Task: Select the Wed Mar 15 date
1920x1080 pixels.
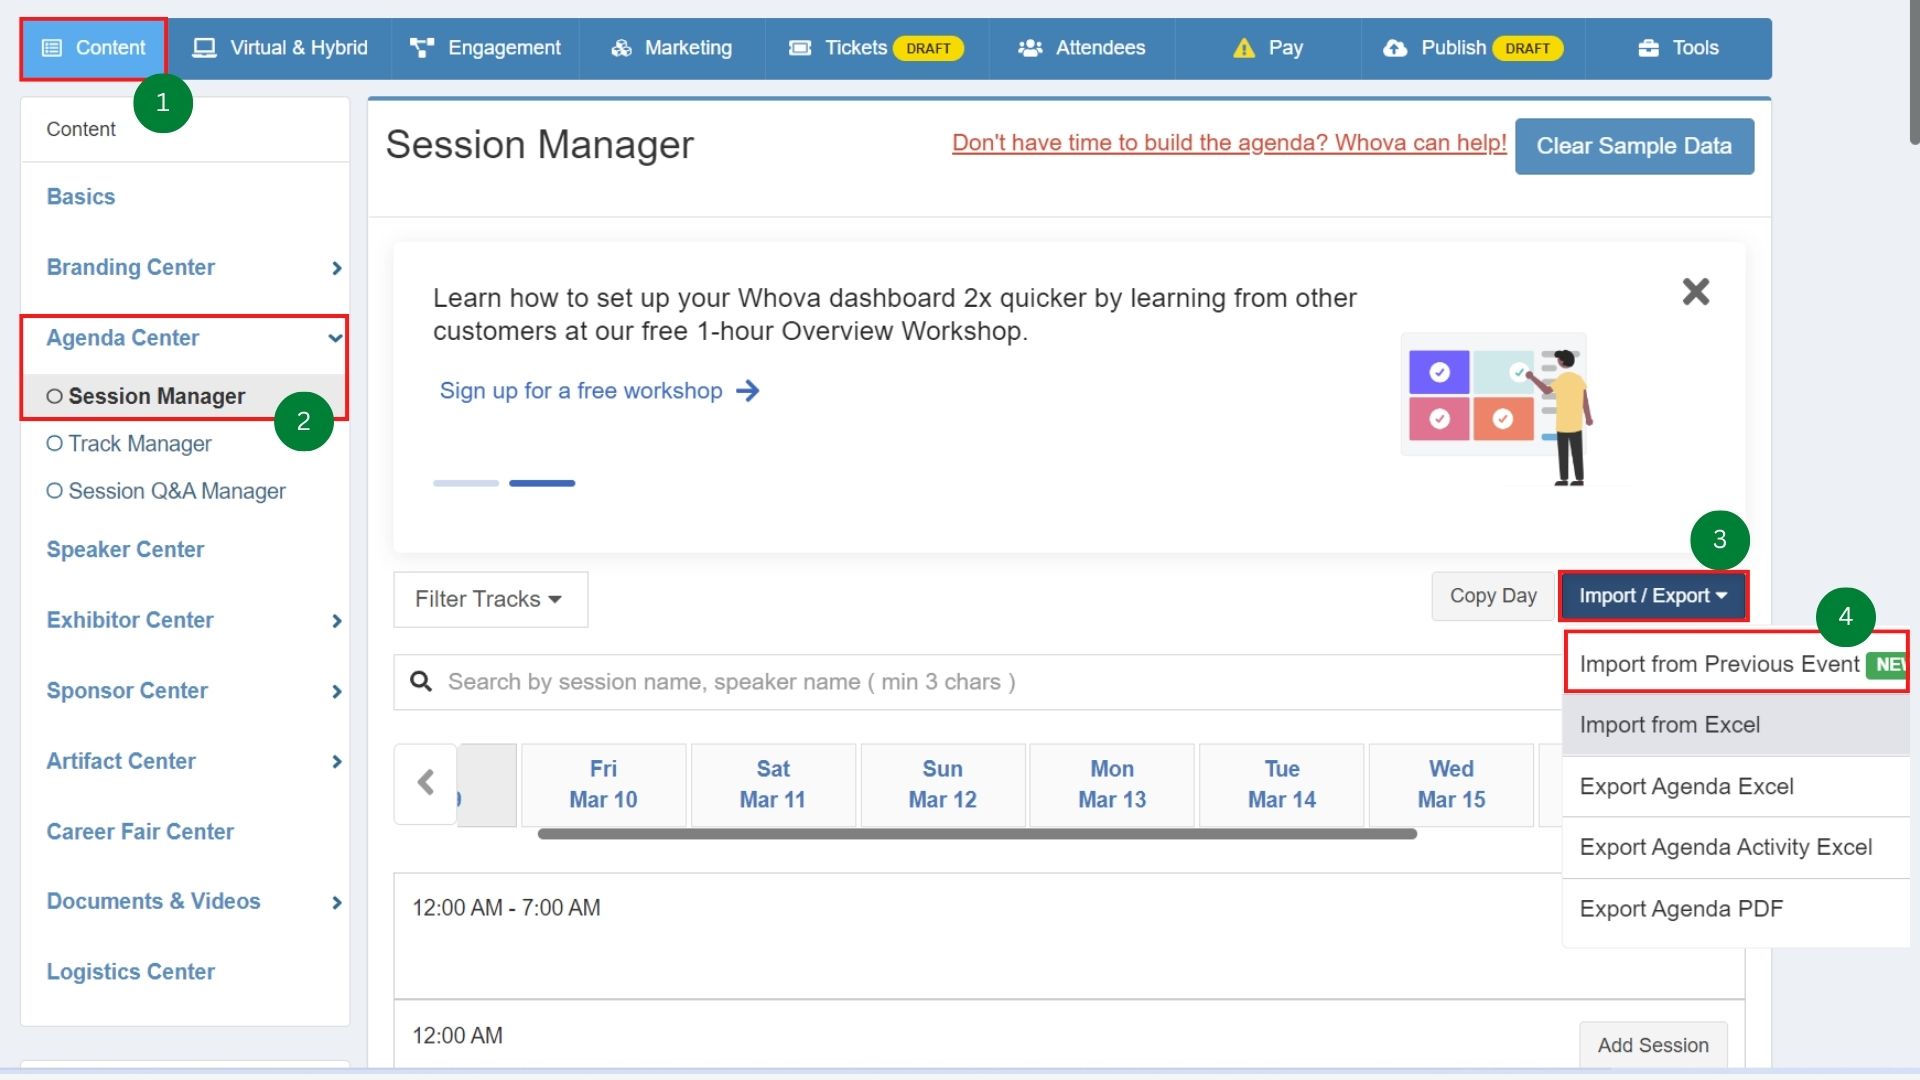Action: tap(1451, 784)
